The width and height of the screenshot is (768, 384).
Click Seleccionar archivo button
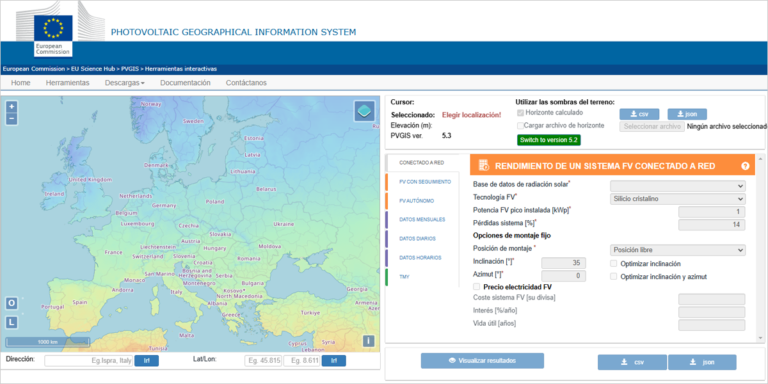tap(651, 126)
